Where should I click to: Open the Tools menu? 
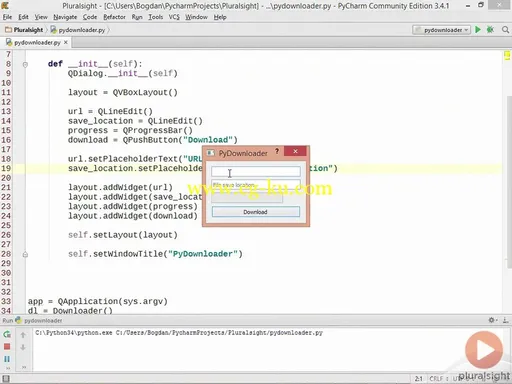click(156, 17)
